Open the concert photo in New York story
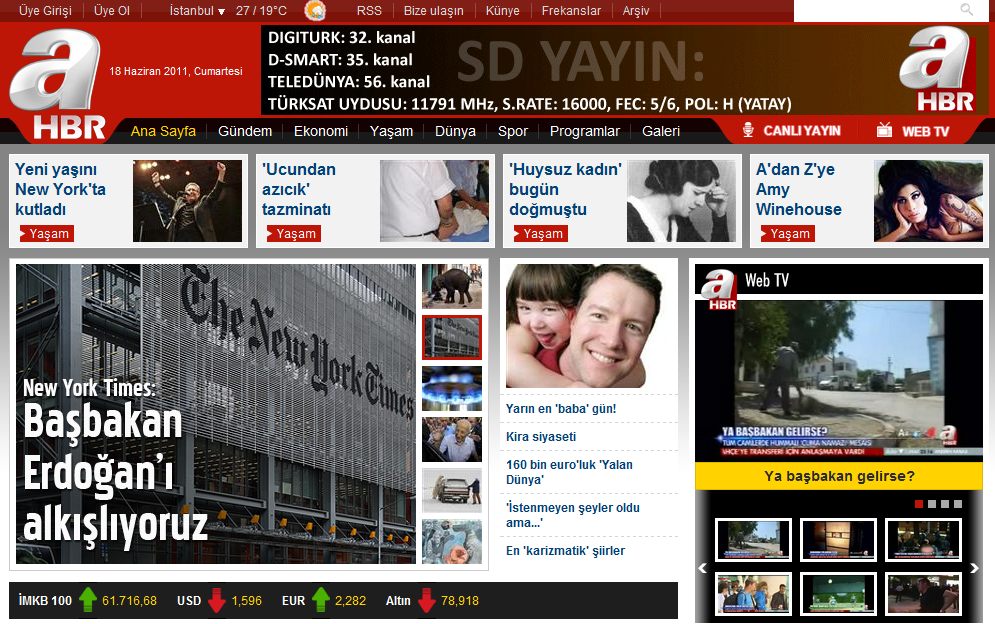The height and width of the screenshot is (624, 995). pos(187,201)
